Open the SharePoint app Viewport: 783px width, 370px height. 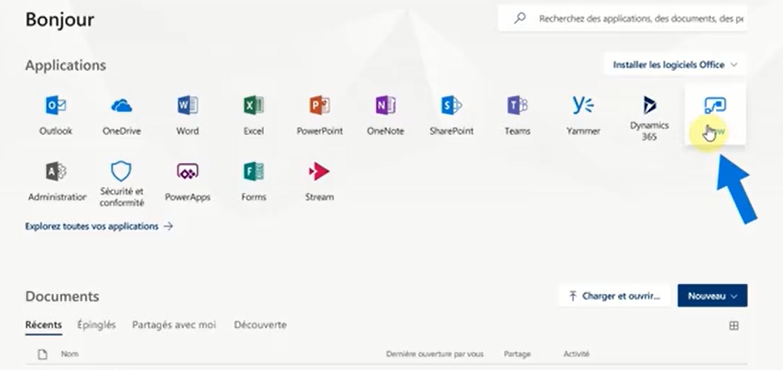(x=451, y=116)
